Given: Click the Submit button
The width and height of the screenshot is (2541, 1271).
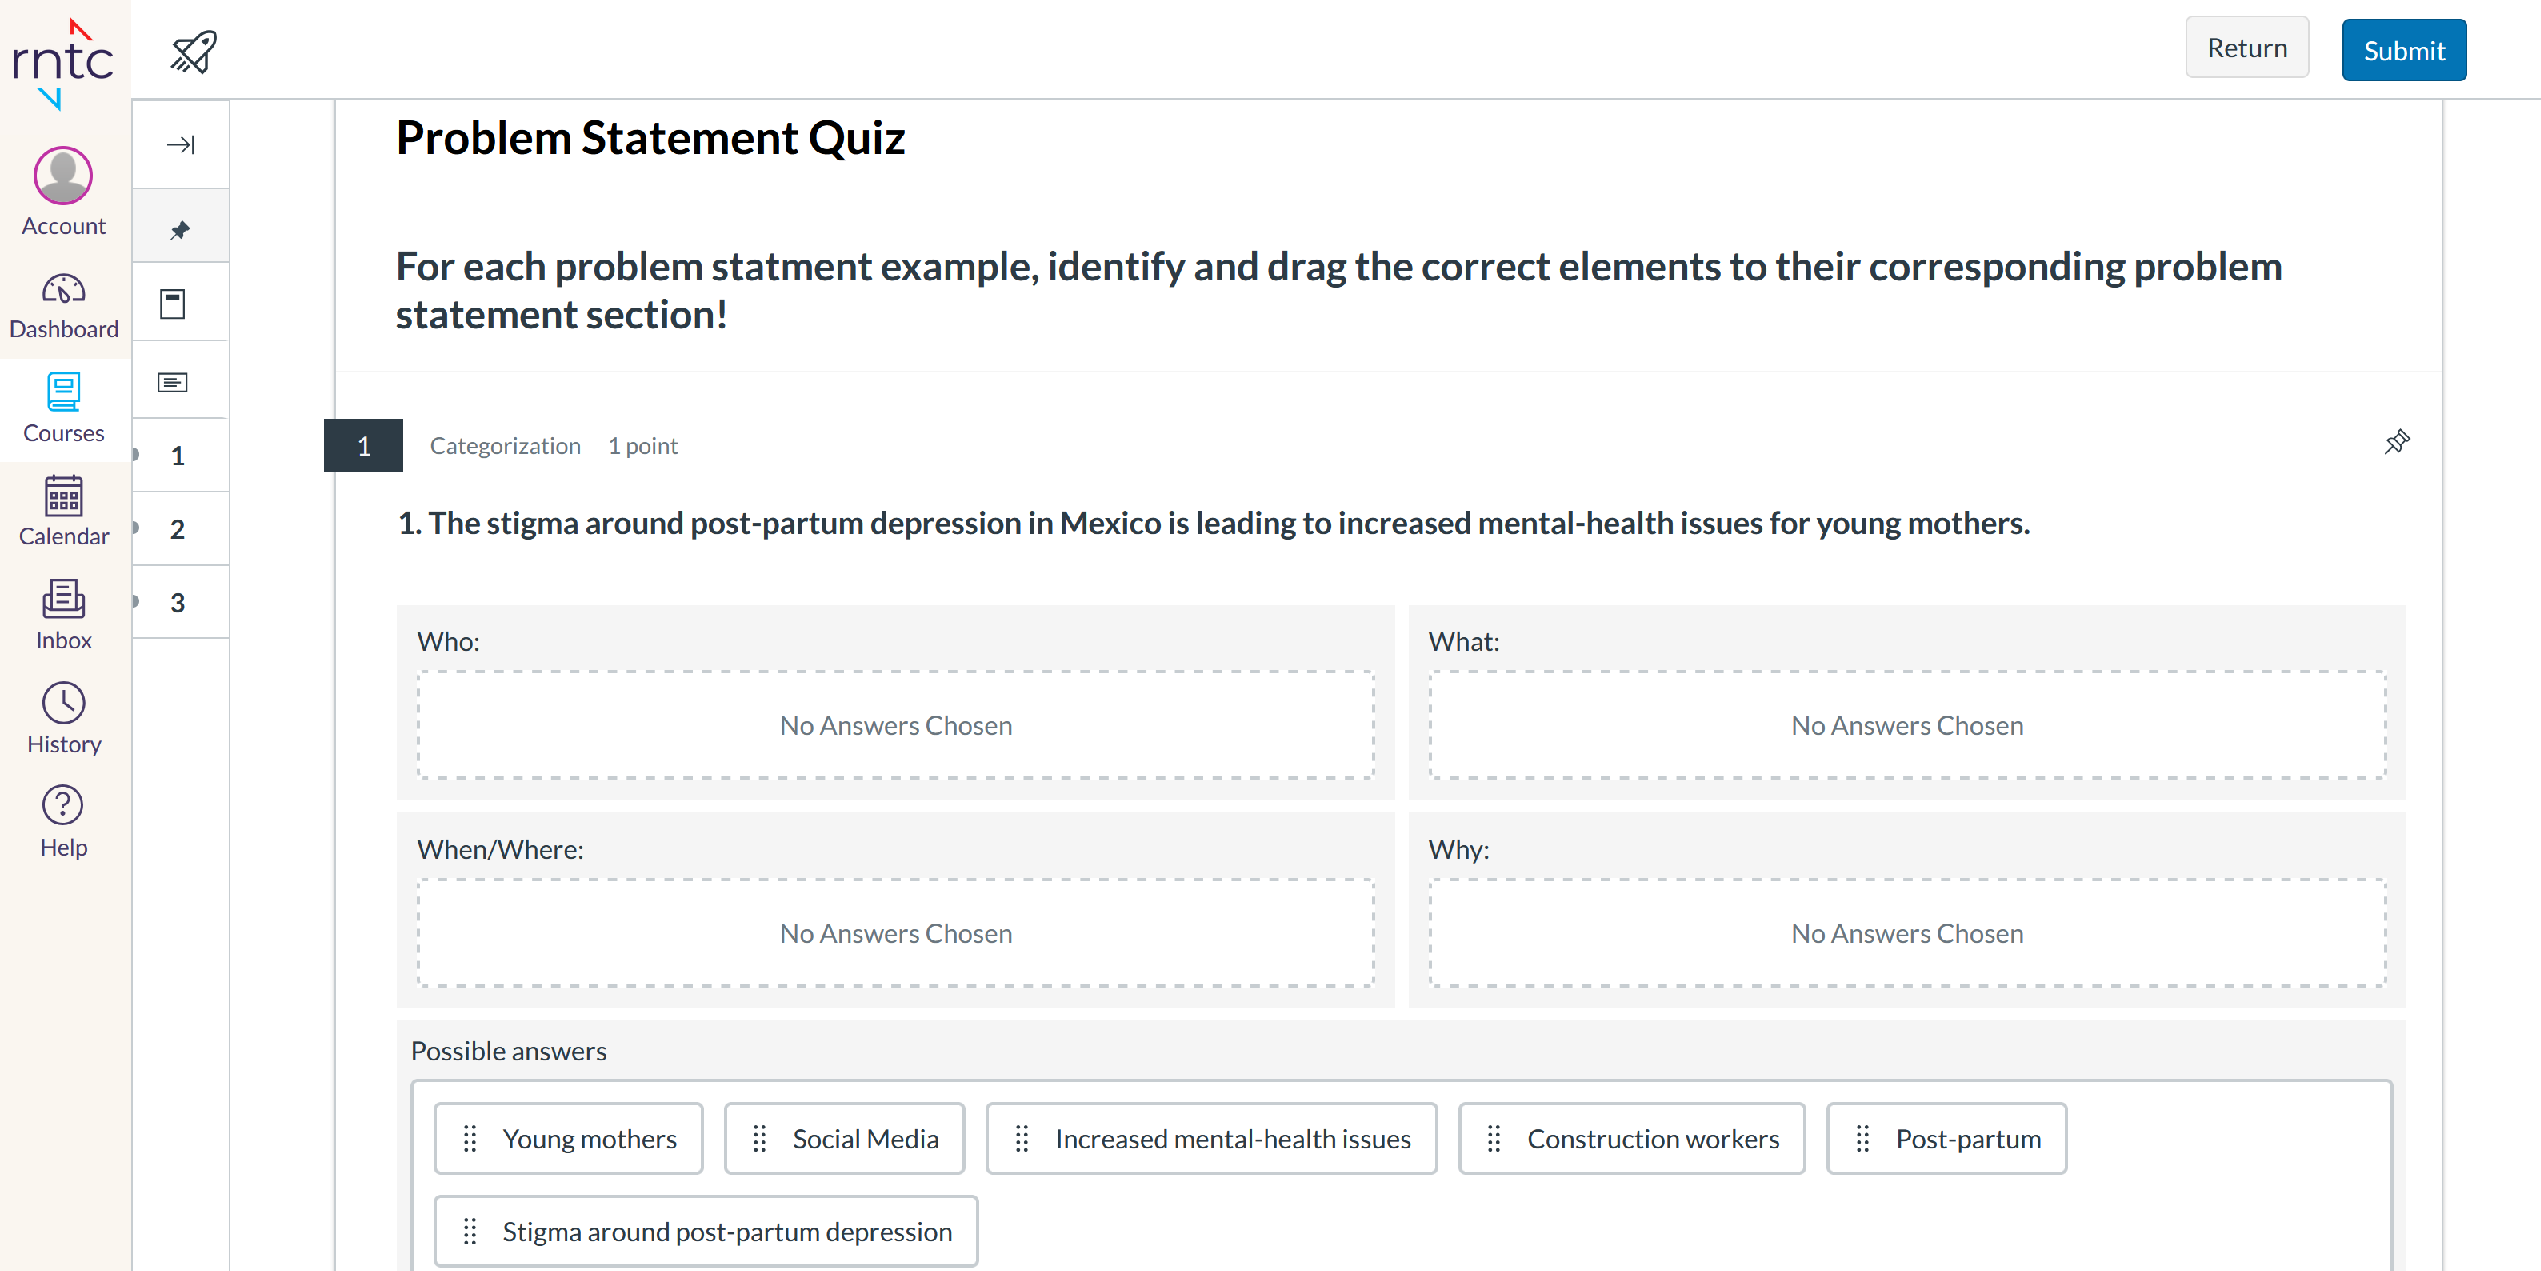Looking at the screenshot, I should (x=2403, y=50).
